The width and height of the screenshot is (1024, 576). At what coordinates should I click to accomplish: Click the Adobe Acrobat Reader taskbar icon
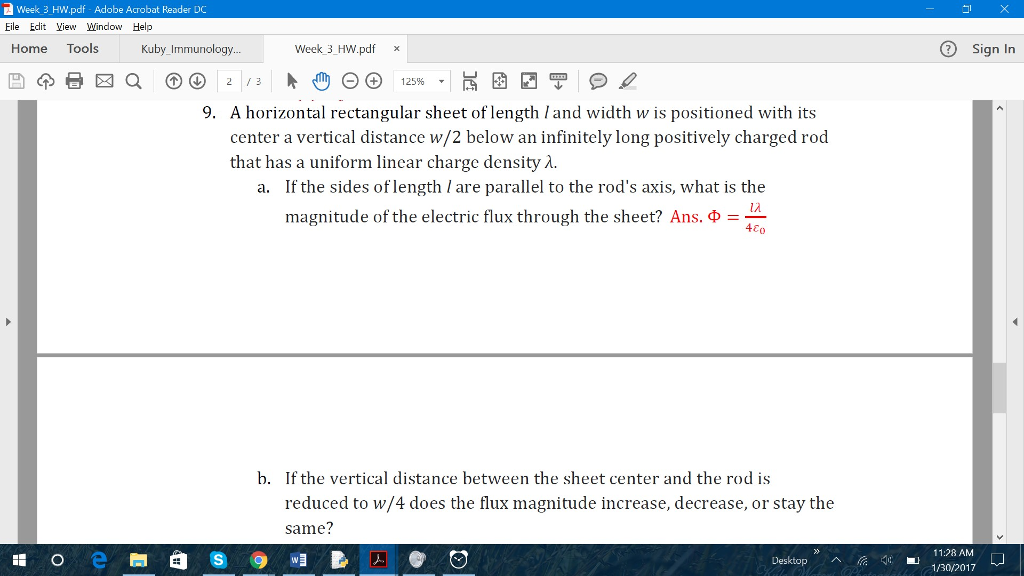coord(379,560)
